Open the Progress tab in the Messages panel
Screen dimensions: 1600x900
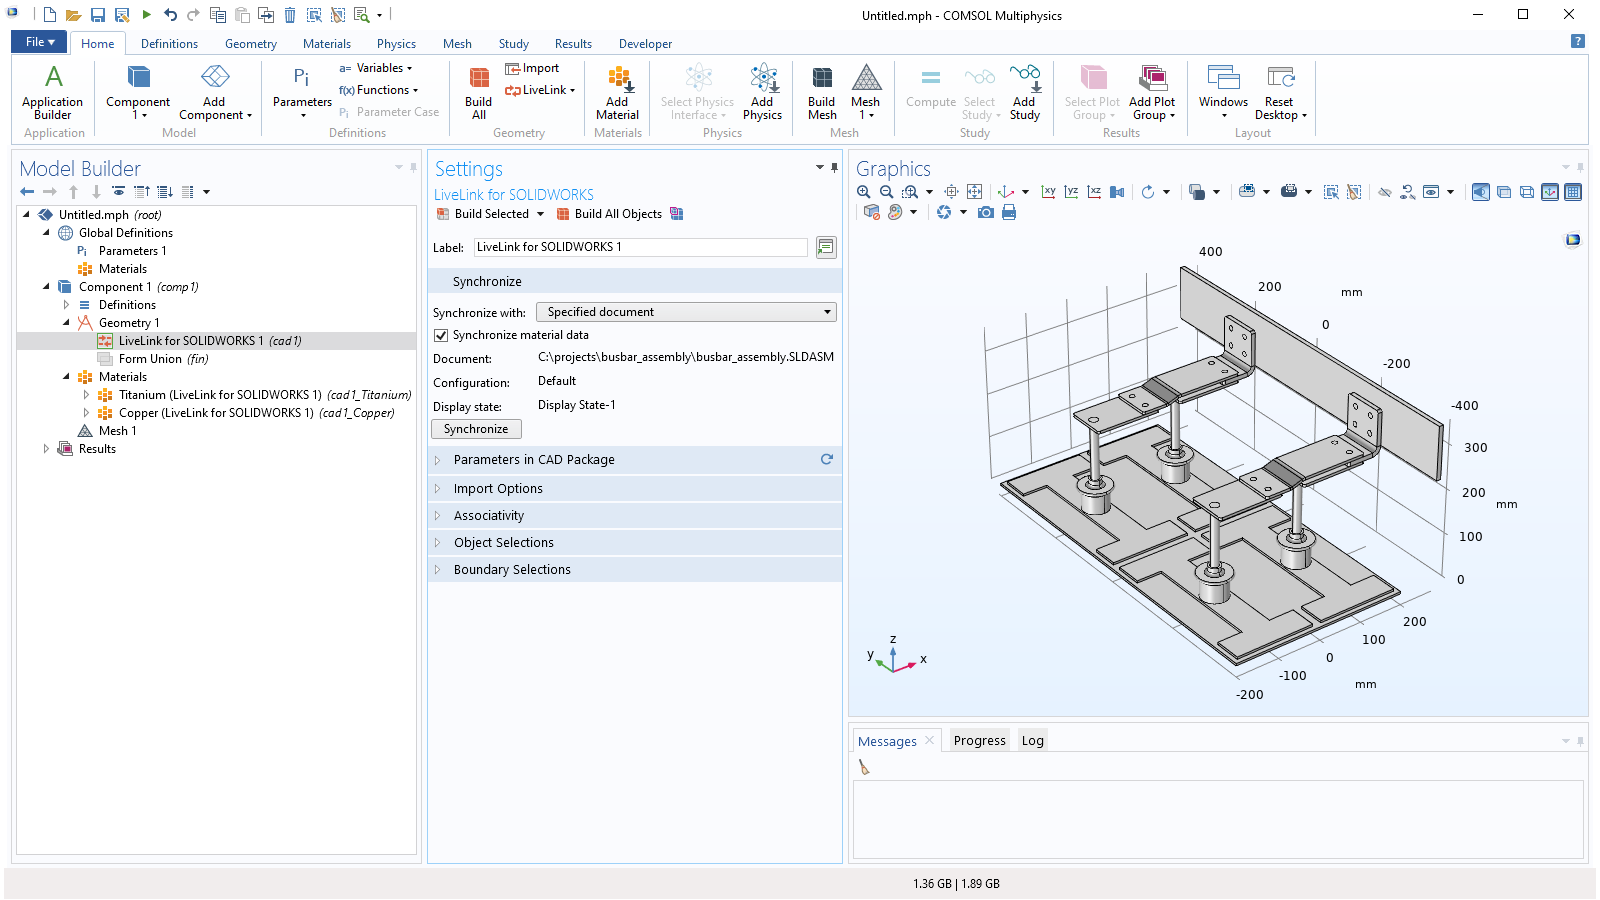979,740
